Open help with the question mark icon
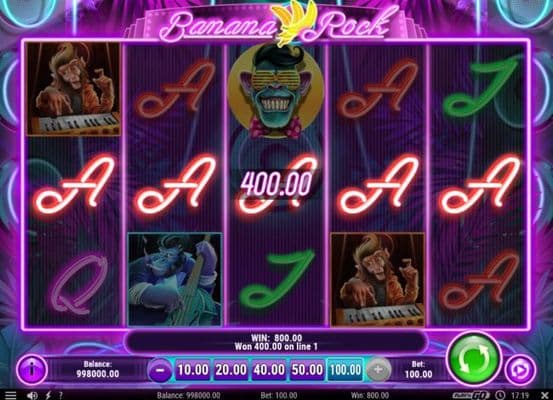 tap(61, 395)
